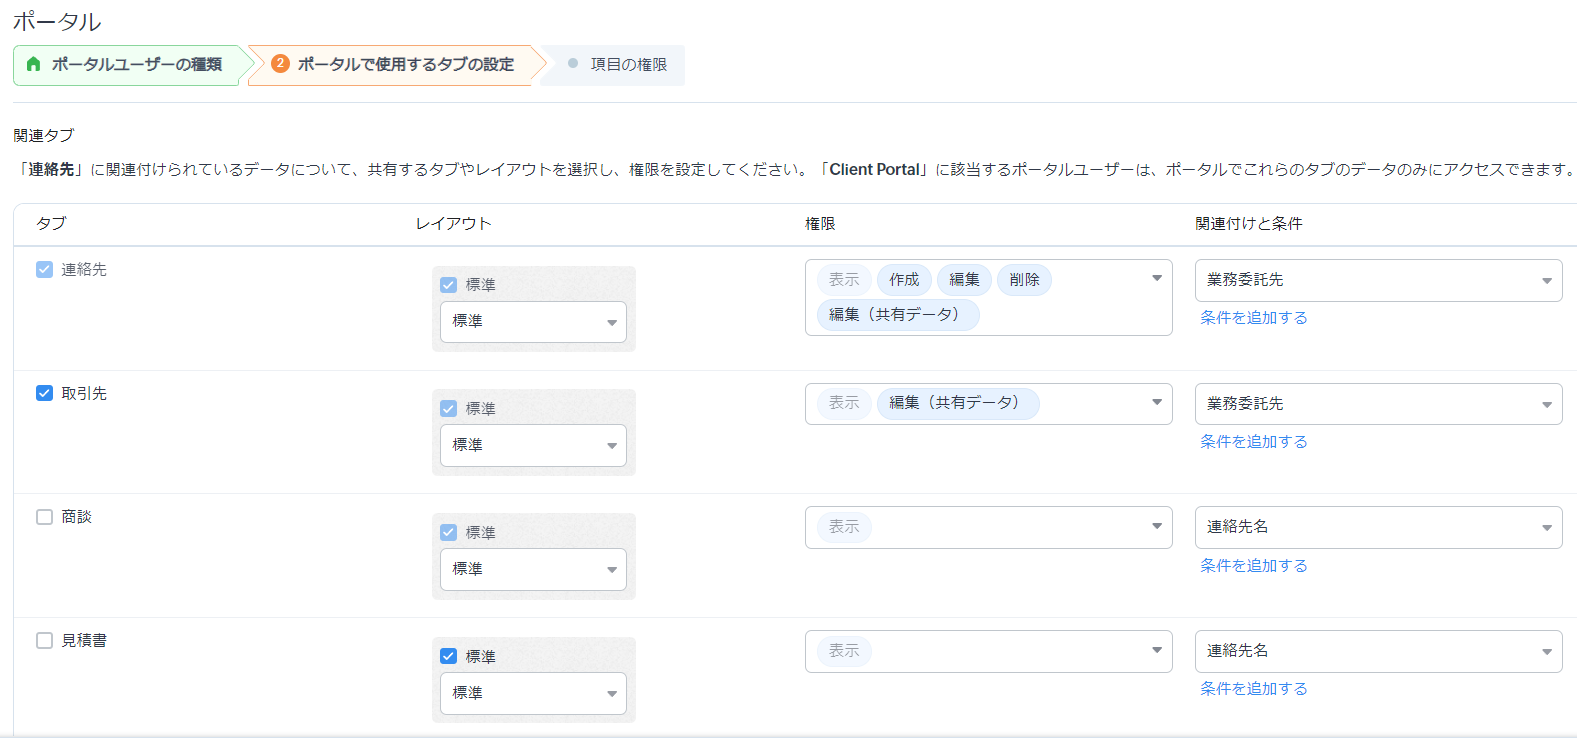Uncheck 標準 layout checkbox in 見積書 row
The image size is (1577, 739).
(448, 656)
